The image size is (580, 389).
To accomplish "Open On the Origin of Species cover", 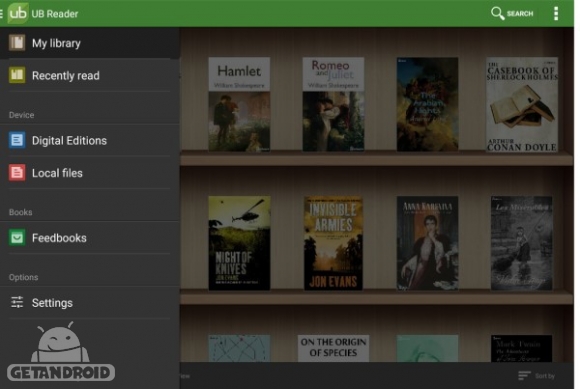I will tap(333, 348).
